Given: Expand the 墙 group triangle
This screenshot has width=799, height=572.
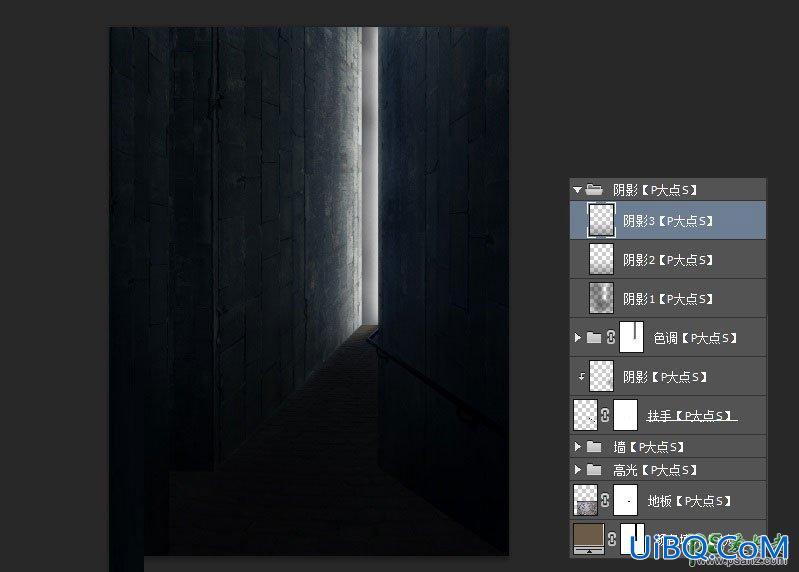Looking at the screenshot, I should tap(577, 447).
